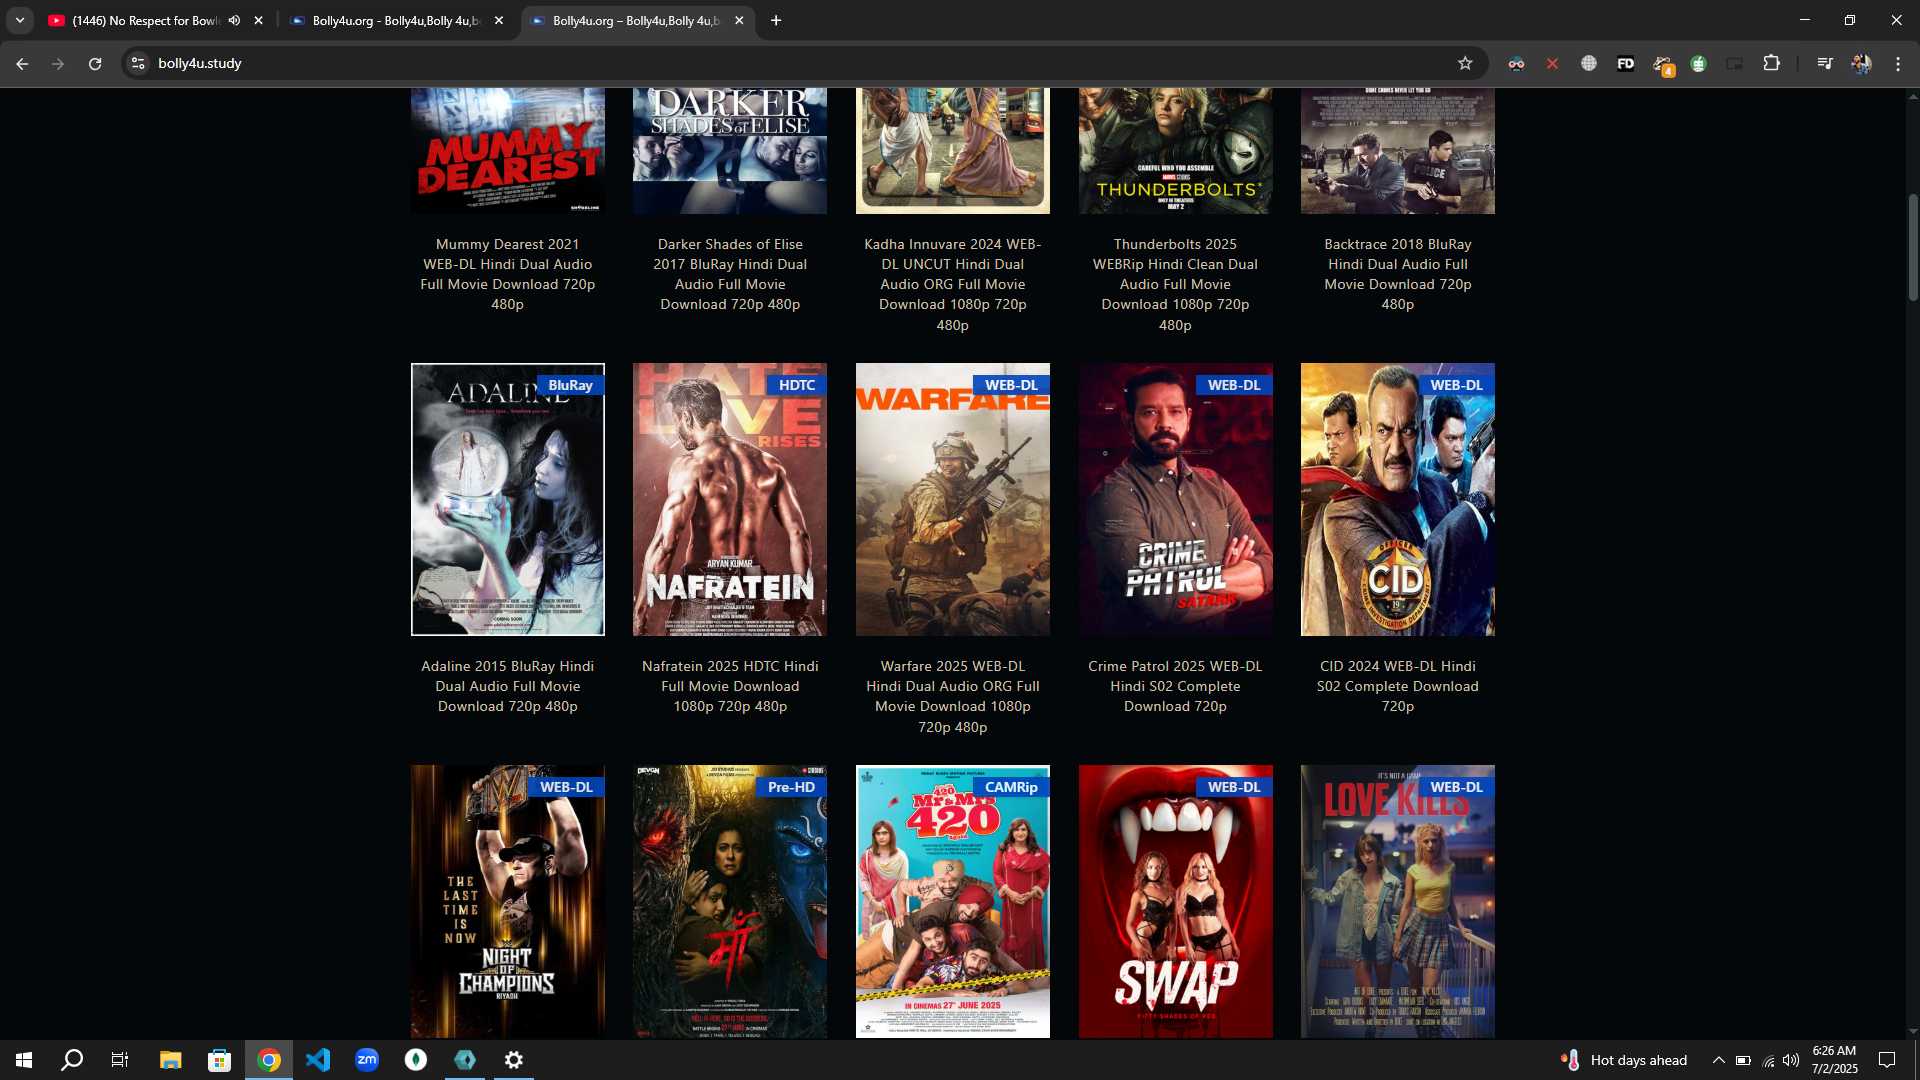Click the Nafratein movie poster
1920x1080 pixels.
(730, 499)
